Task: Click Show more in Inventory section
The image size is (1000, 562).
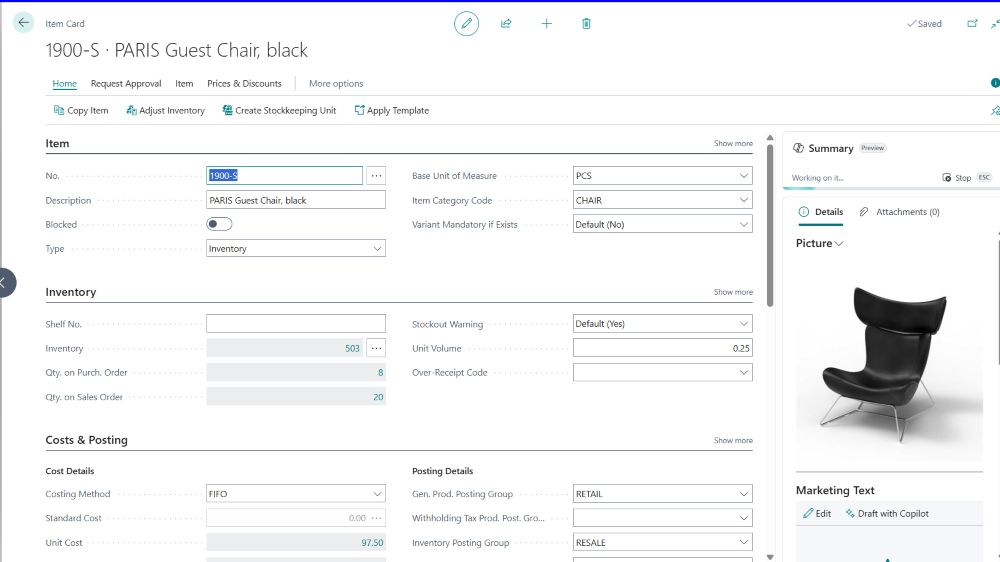Action: (733, 293)
